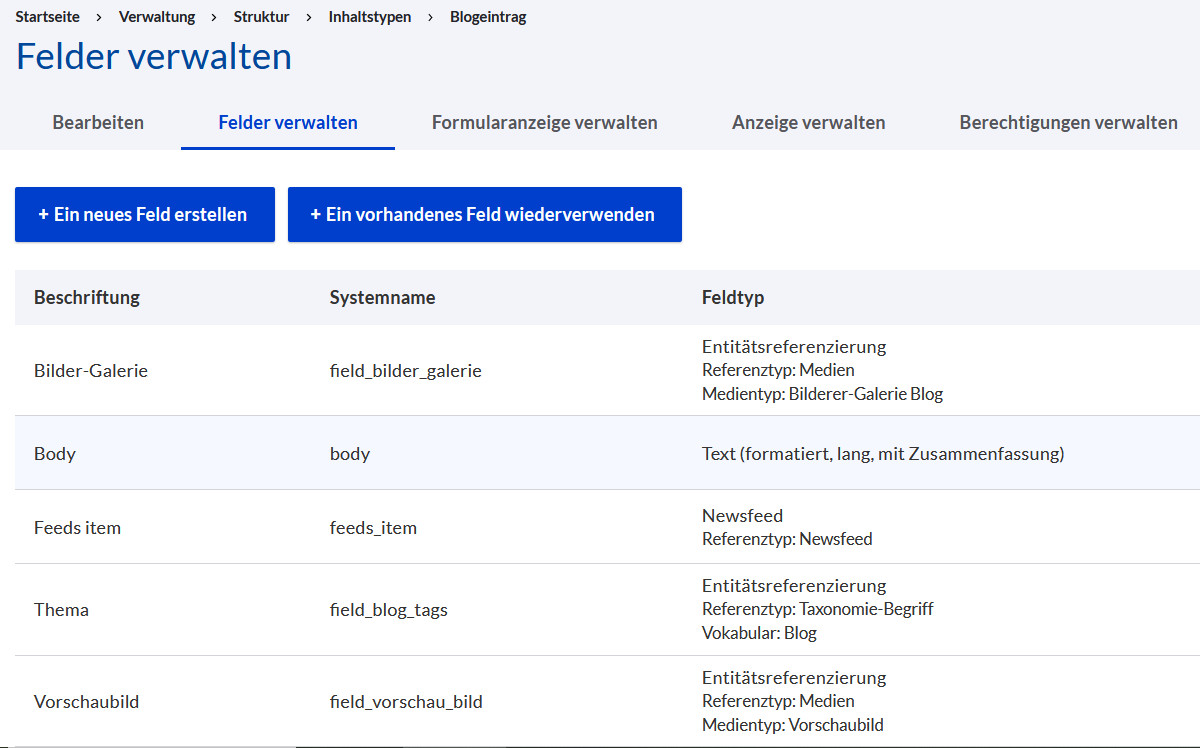Select the Body field row
Image resolution: width=1200 pixels, height=748 pixels.
point(55,452)
